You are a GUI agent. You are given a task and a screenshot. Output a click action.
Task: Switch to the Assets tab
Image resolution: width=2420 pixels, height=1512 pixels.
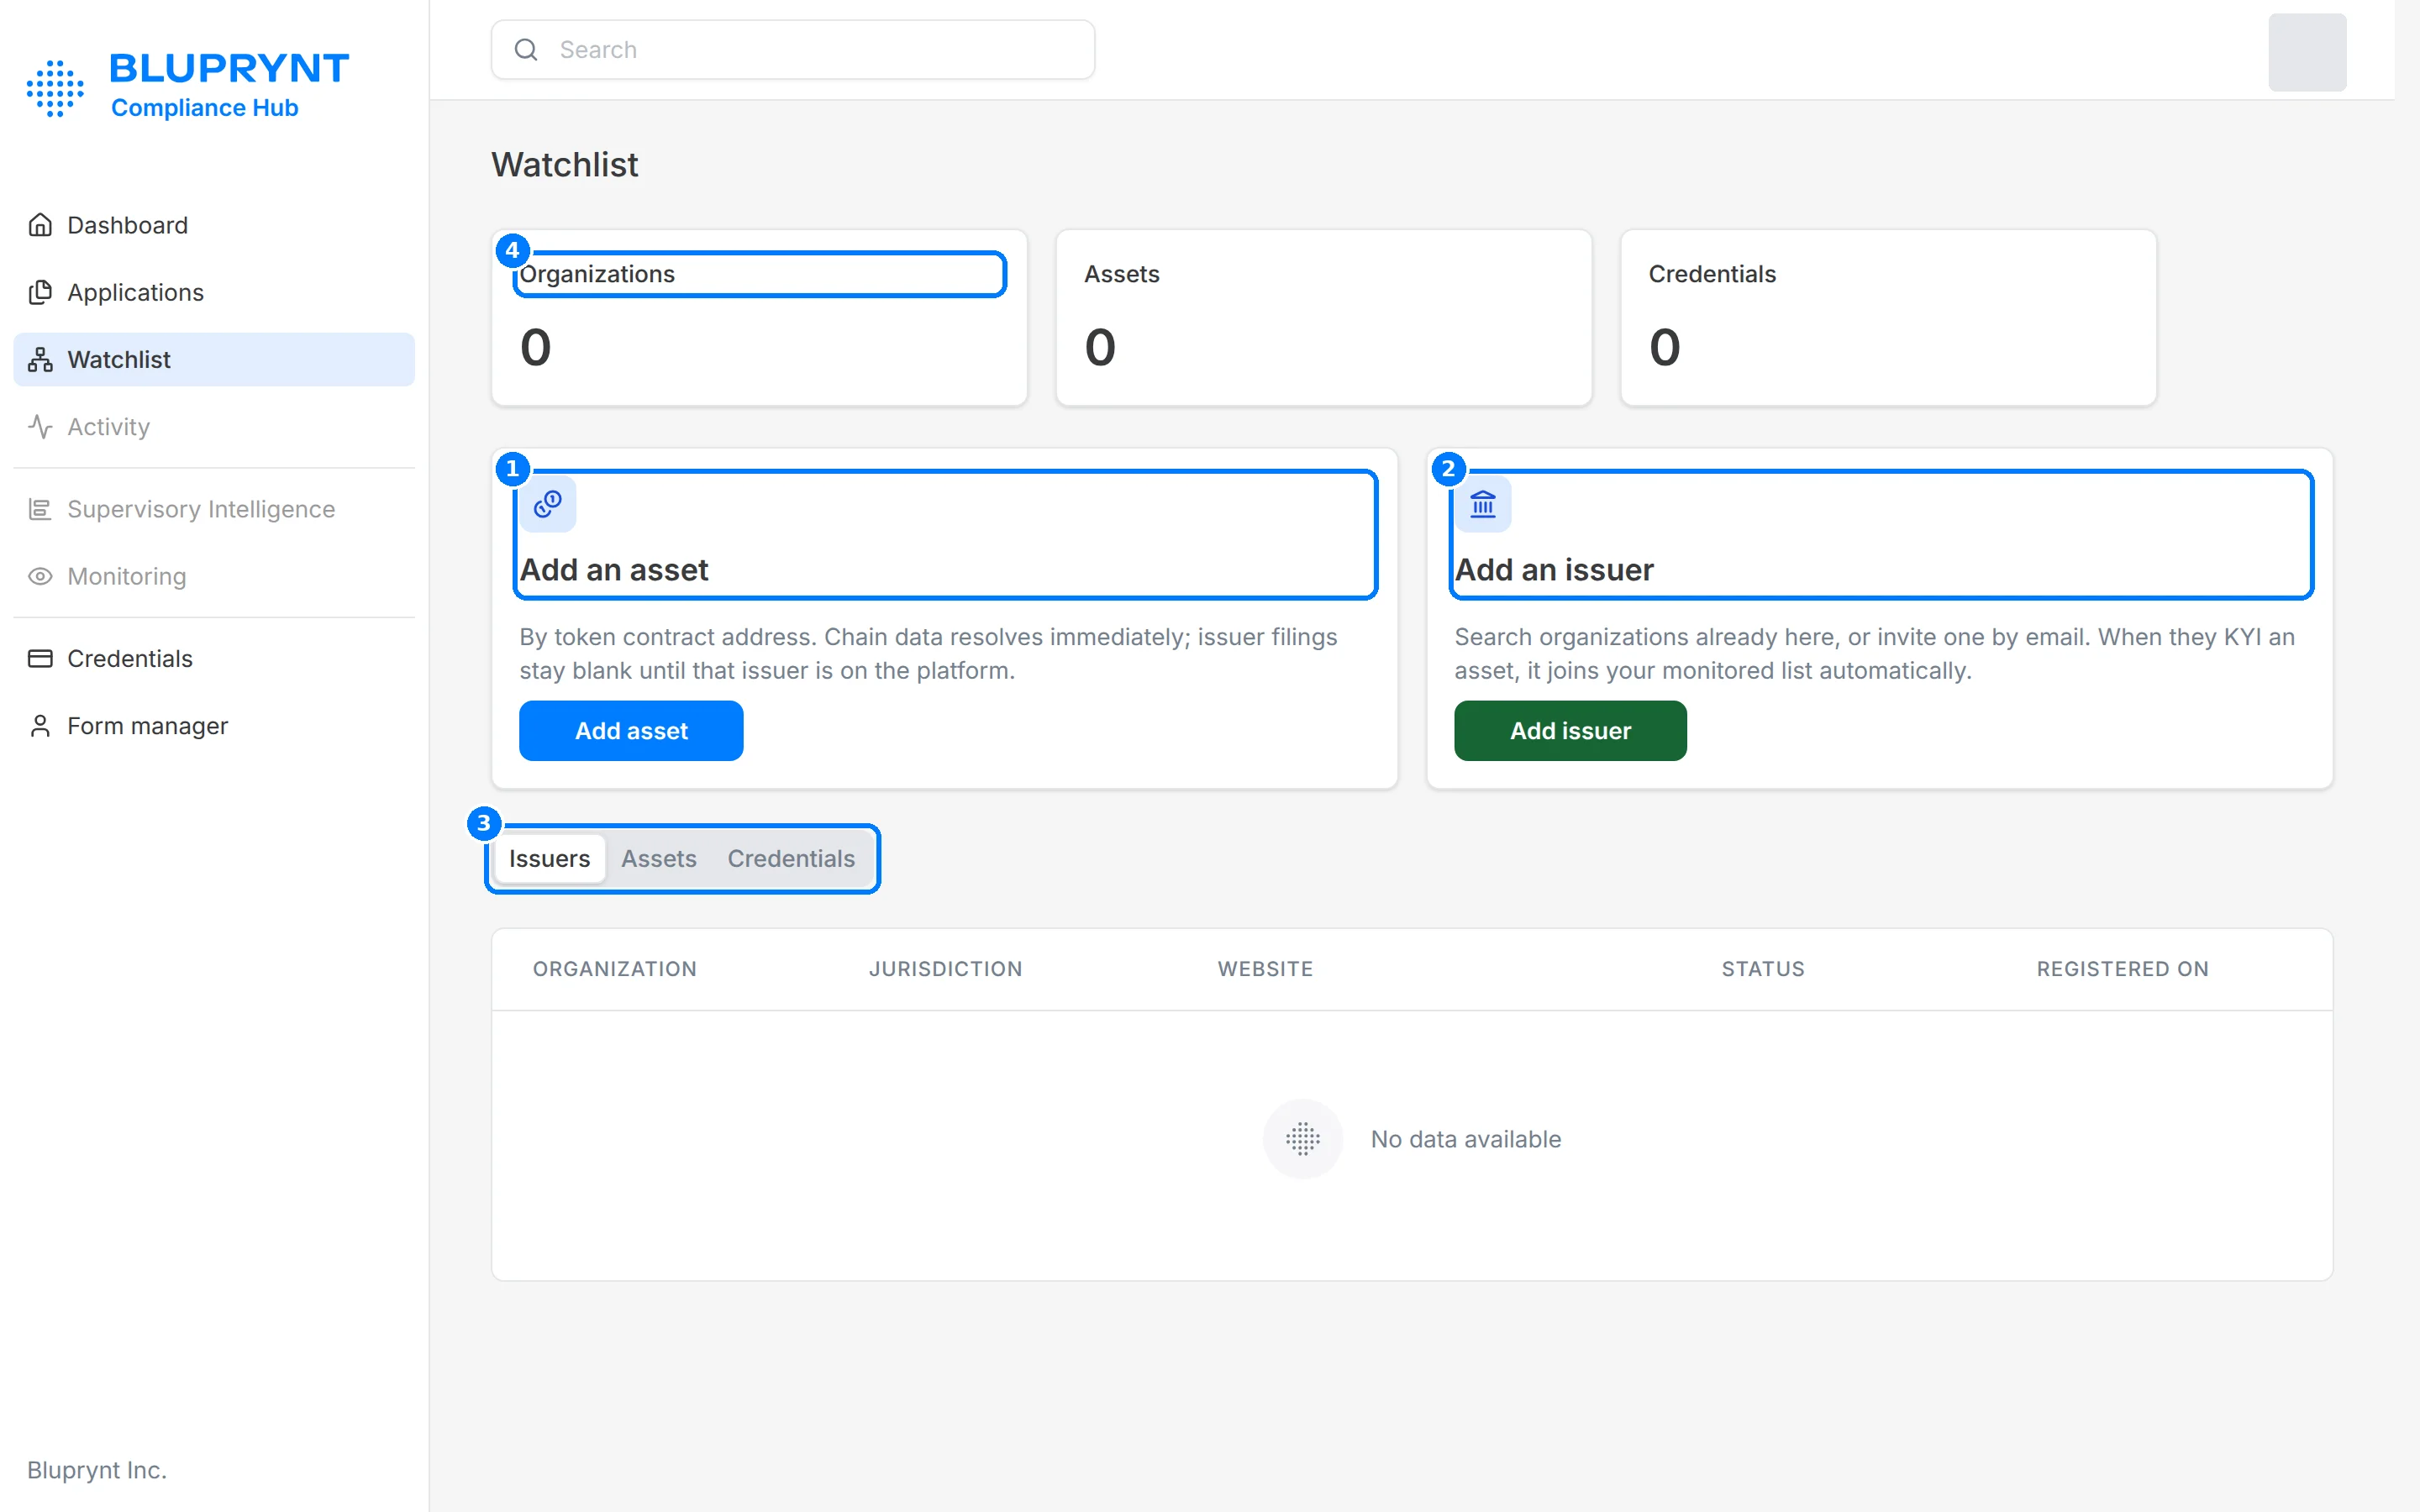659,858
